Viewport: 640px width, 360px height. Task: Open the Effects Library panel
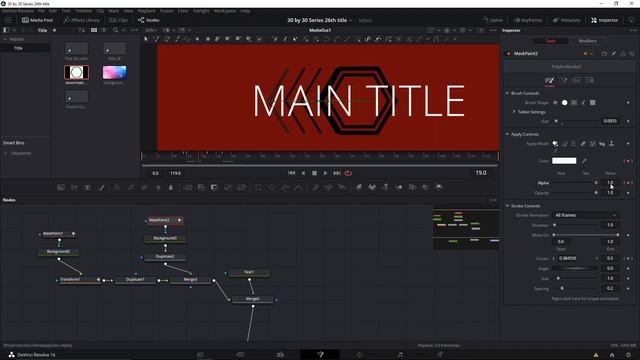tap(81, 20)
